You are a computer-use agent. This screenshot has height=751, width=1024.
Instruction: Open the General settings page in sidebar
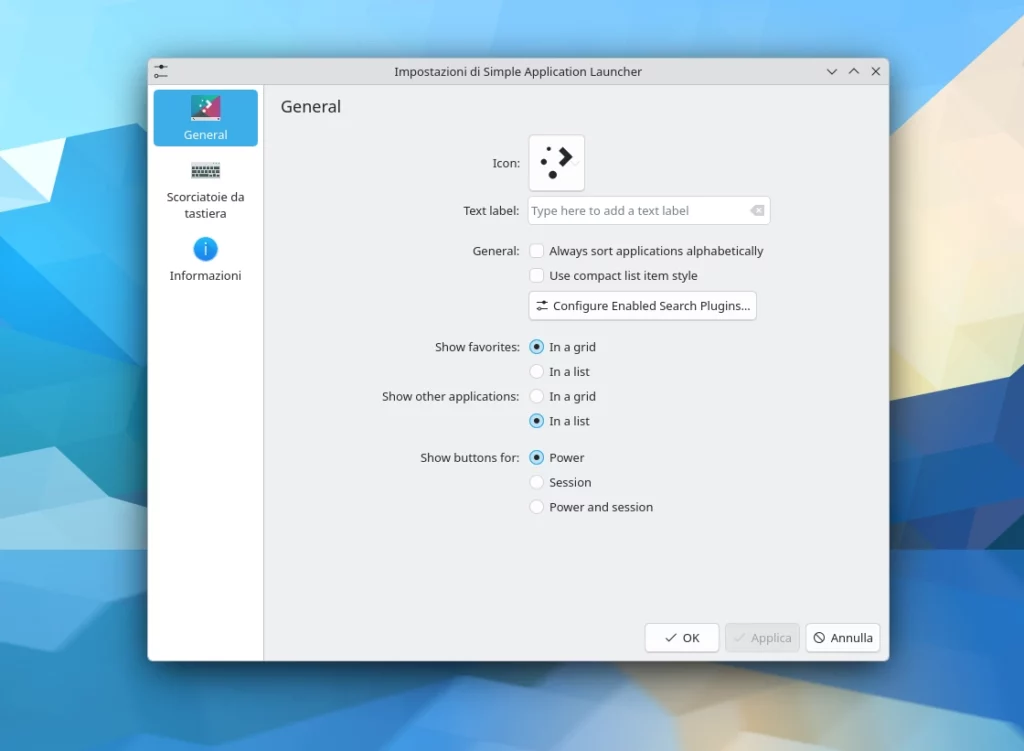[x=205, y=118]
